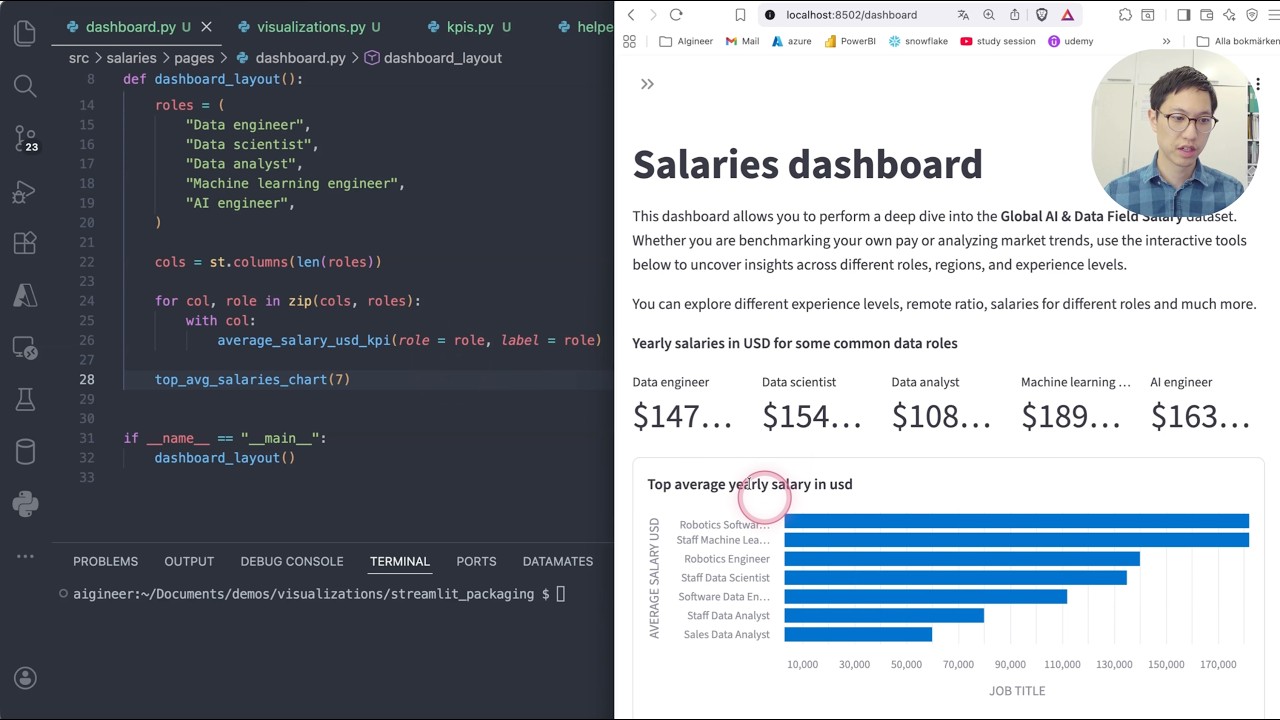
Task: Click the Salaries dashboard heading
Action: [x=807, y=164]
